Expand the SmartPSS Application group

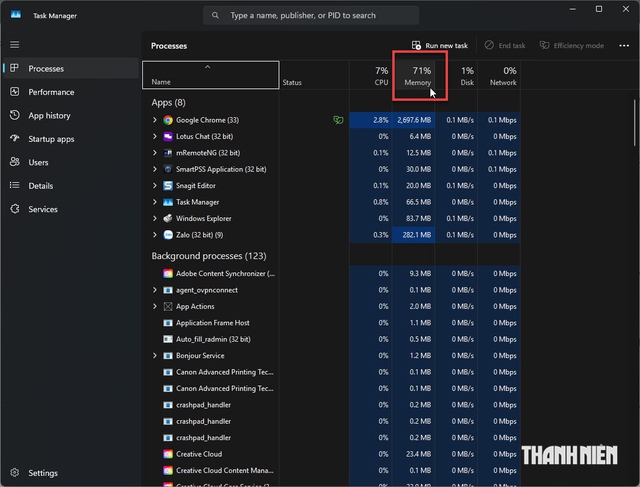155,169
